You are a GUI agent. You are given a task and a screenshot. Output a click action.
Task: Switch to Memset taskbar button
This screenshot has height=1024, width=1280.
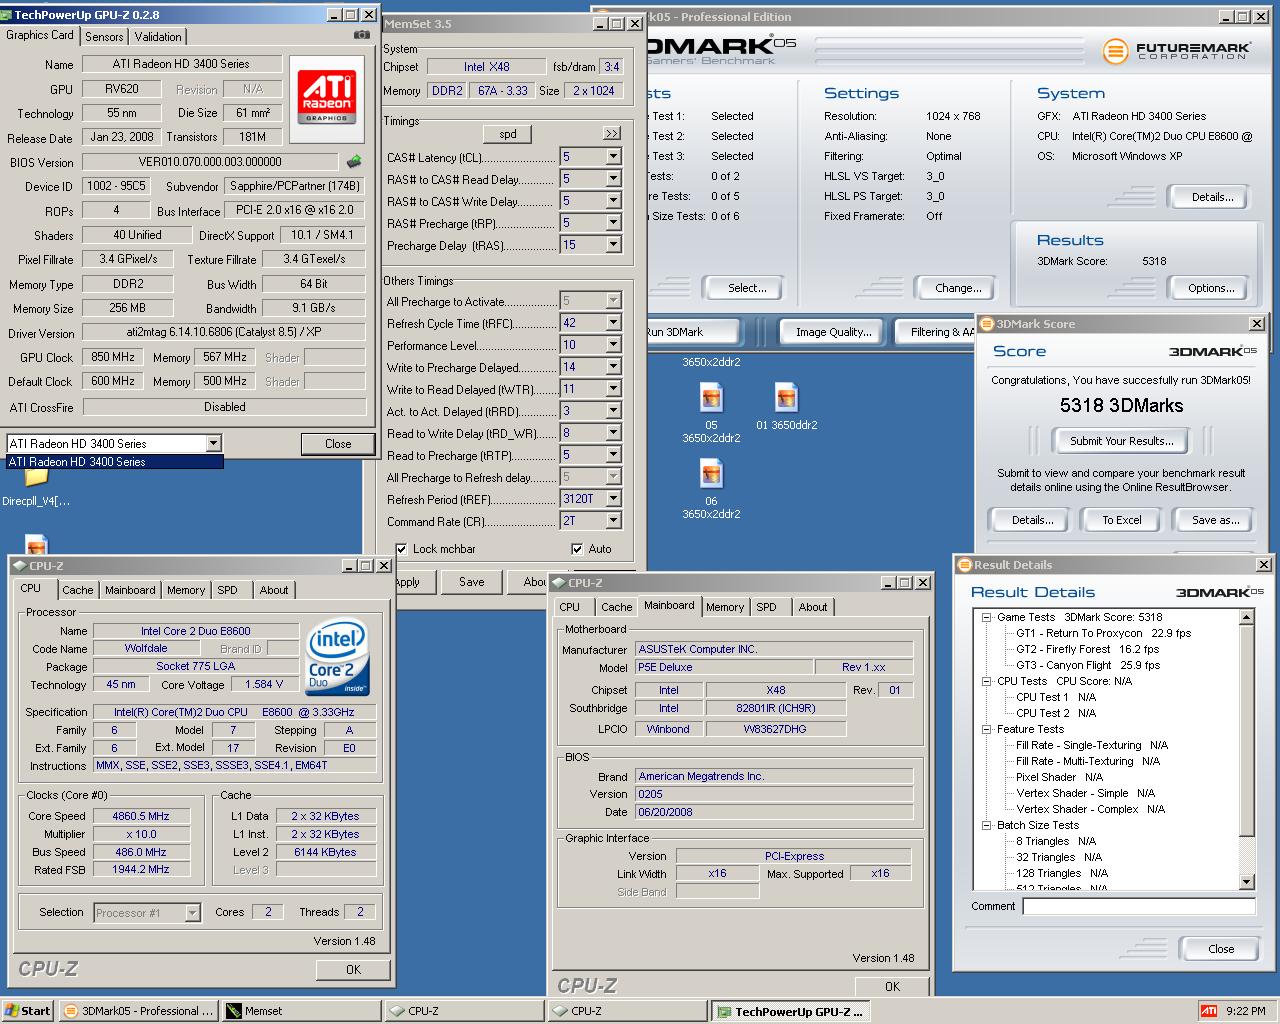[302, 1011]
